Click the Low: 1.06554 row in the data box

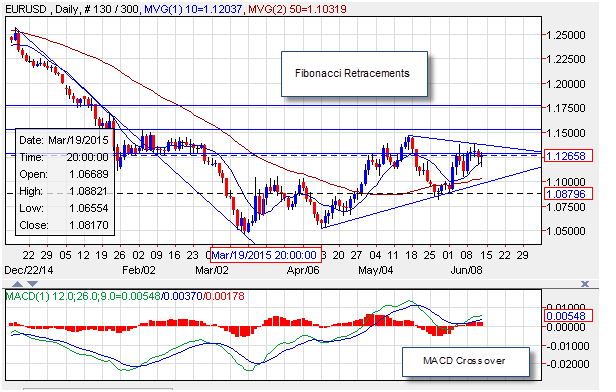click(x=64, y=208)
